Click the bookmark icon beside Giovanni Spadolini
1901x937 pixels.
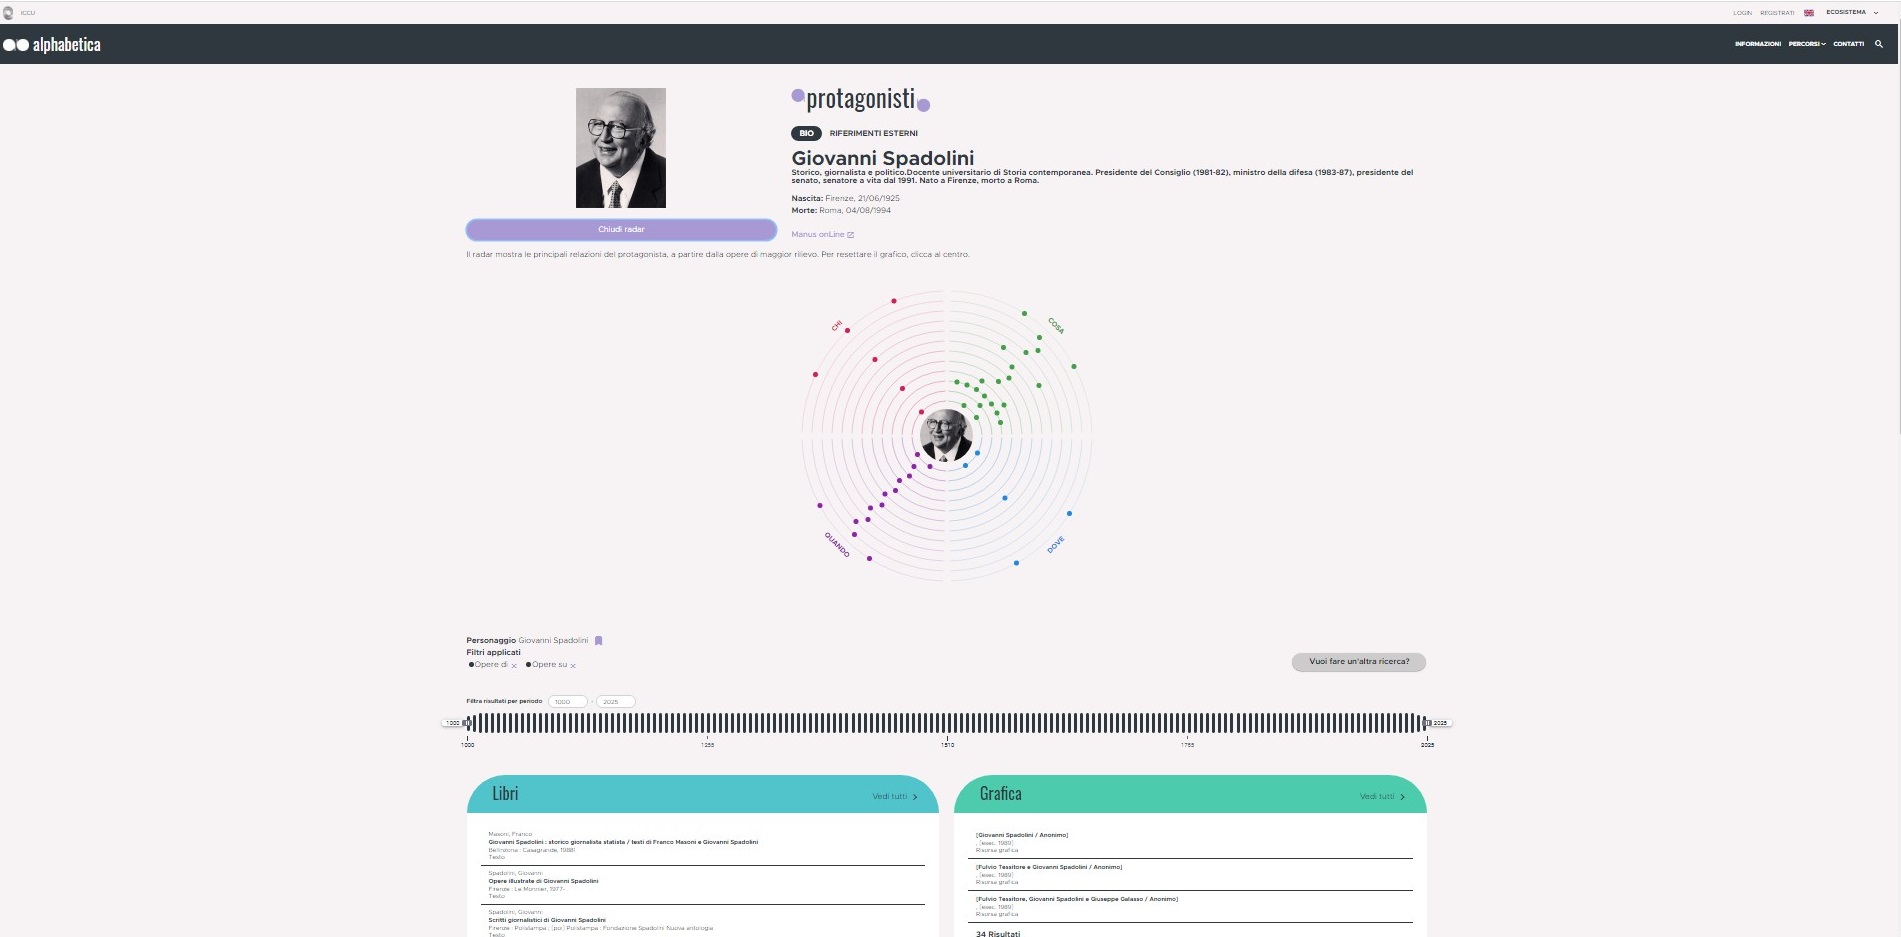(x=598, y=640)
